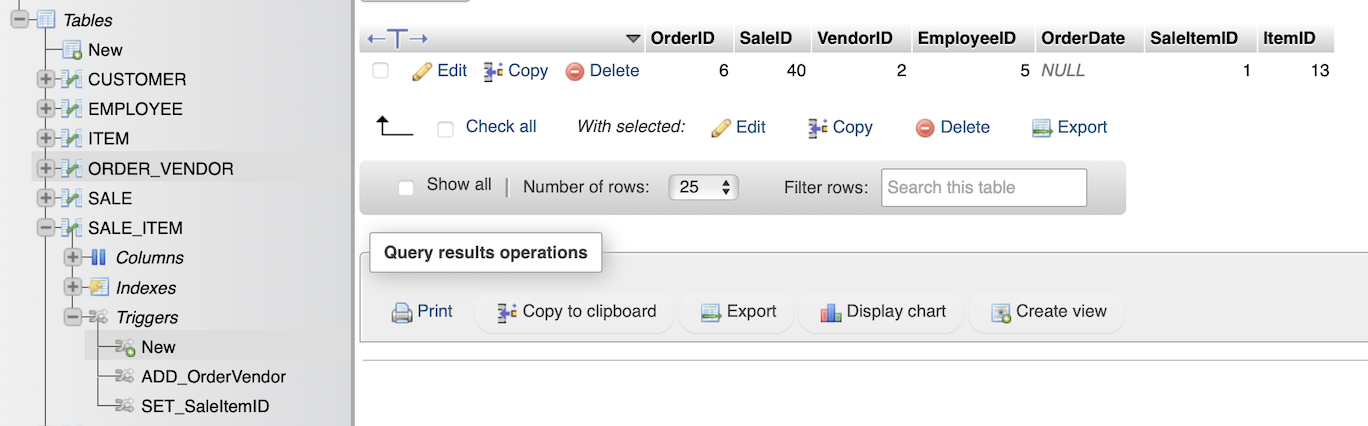Open the Number of rows dropdown

(x=703, y=187)
